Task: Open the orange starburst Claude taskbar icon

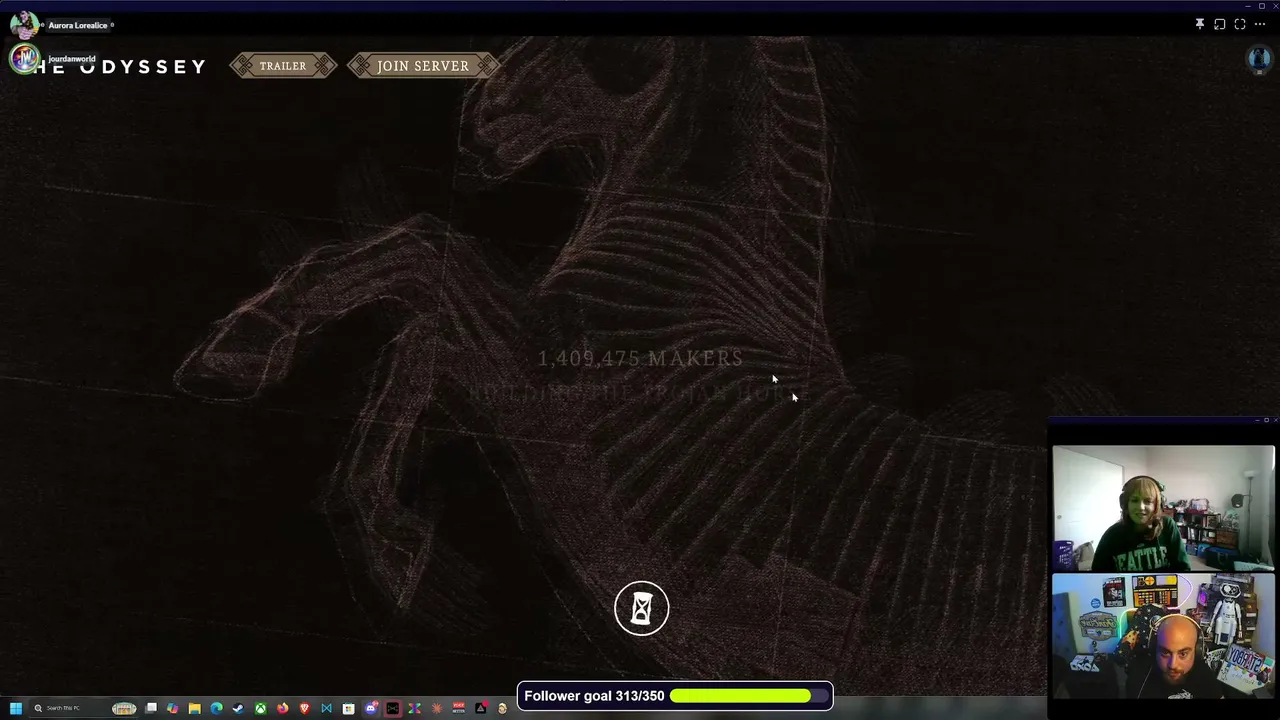Action: pos(437,708)
